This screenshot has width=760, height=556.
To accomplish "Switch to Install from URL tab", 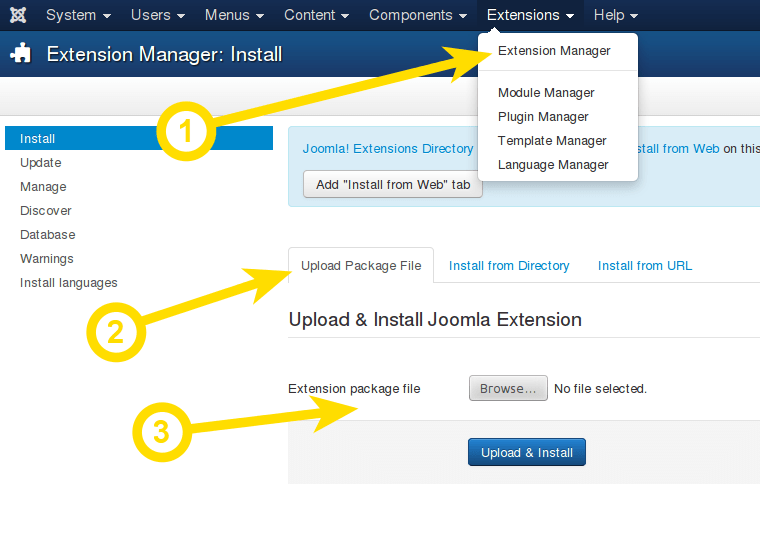I will tap(645, 266).
